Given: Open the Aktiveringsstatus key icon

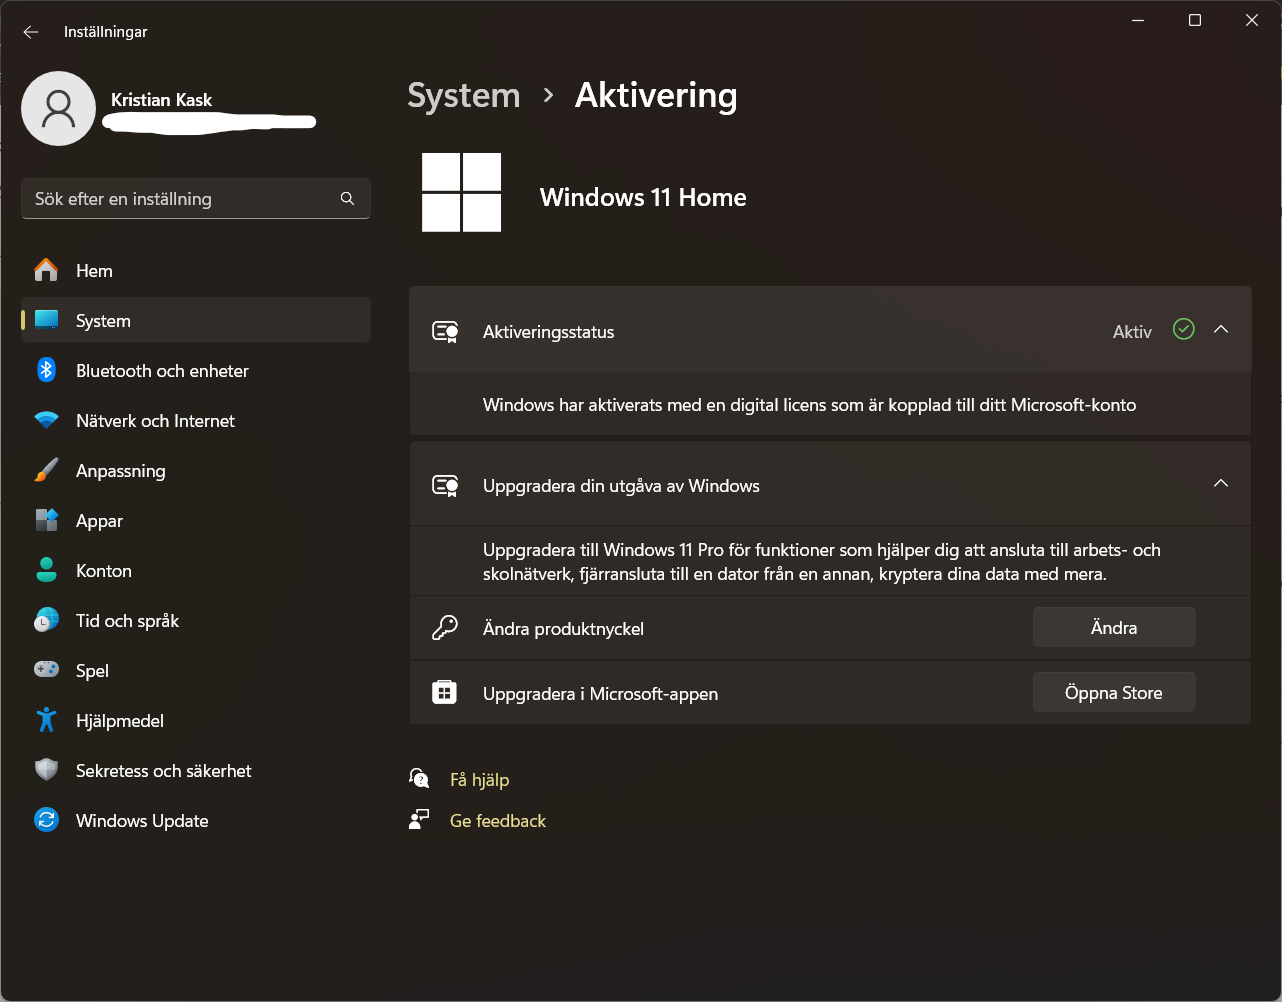Looking at the screenshot, I should click(444, 331).
